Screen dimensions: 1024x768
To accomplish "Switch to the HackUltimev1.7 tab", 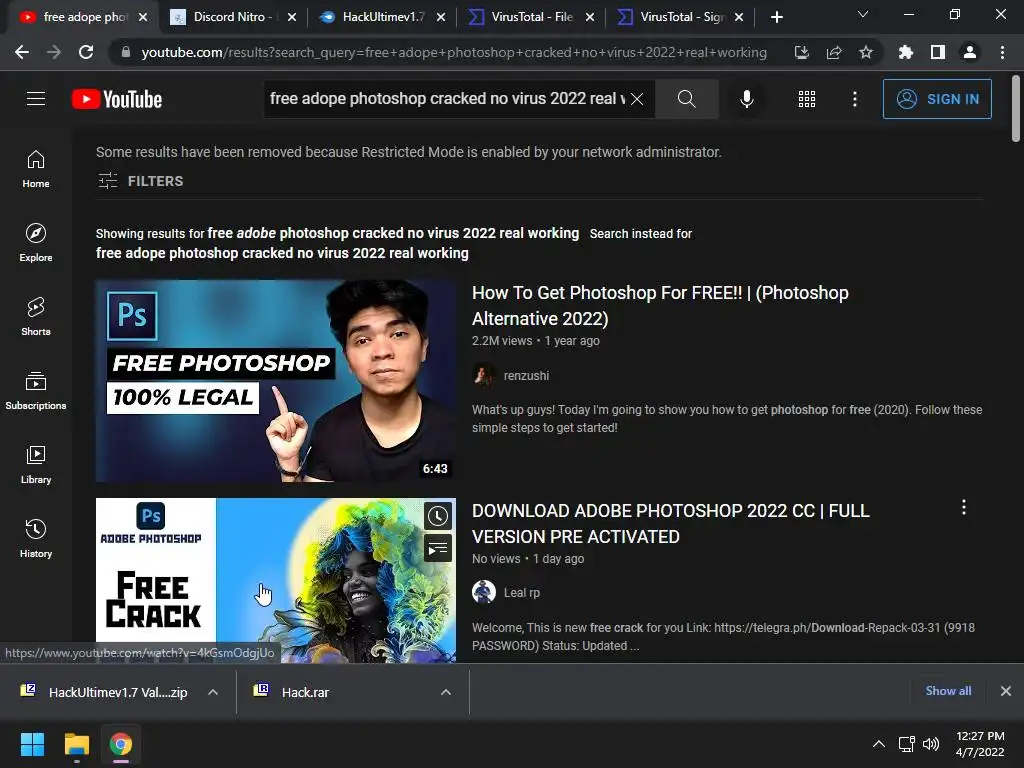I will click(383, 17).
